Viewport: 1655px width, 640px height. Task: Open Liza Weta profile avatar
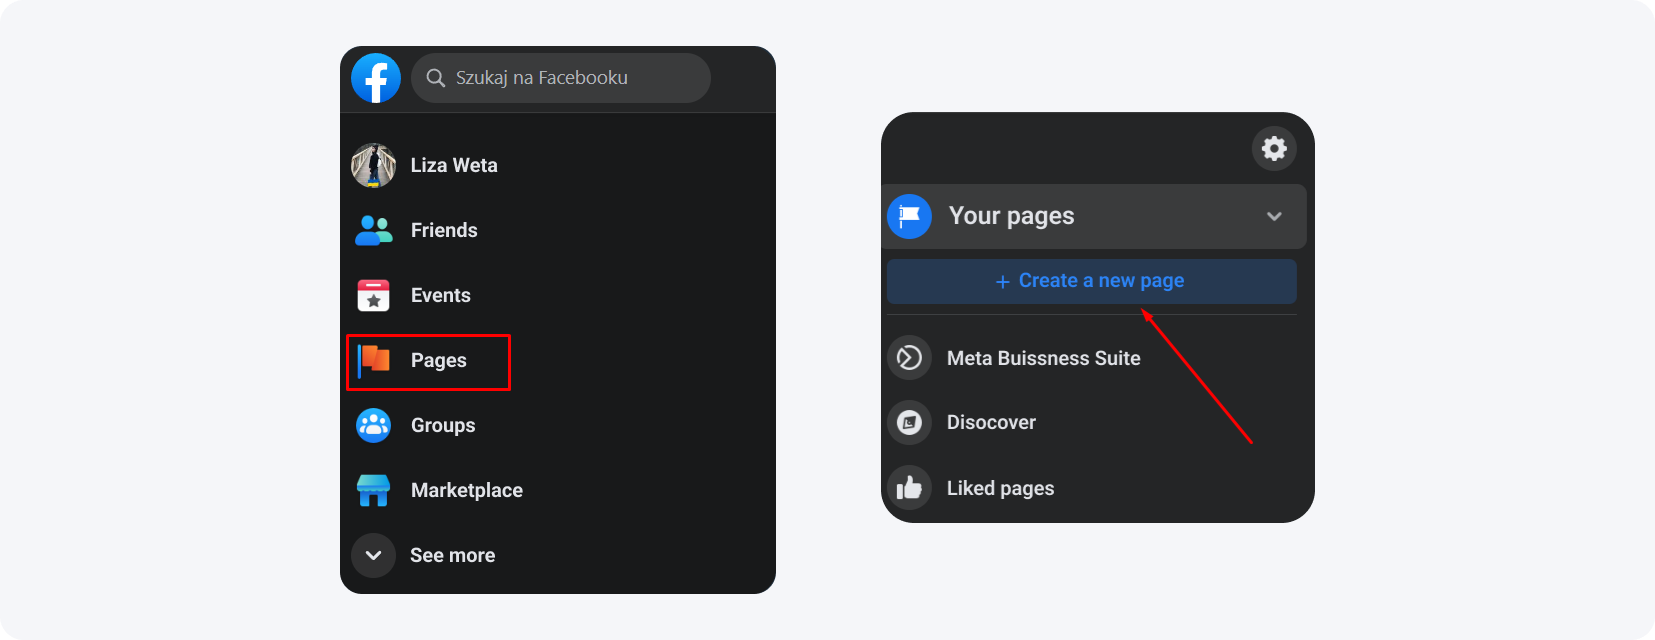[x=374, y=165]
